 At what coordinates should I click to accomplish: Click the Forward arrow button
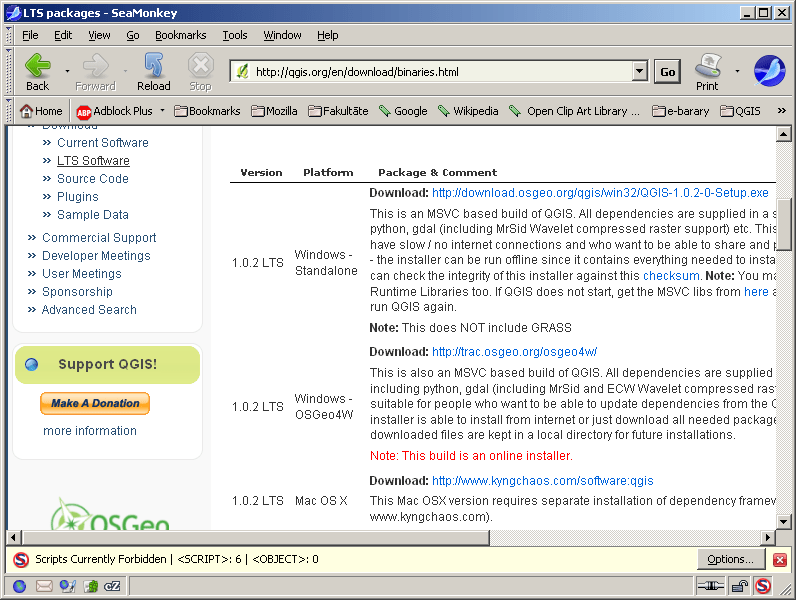coord(95,72)
